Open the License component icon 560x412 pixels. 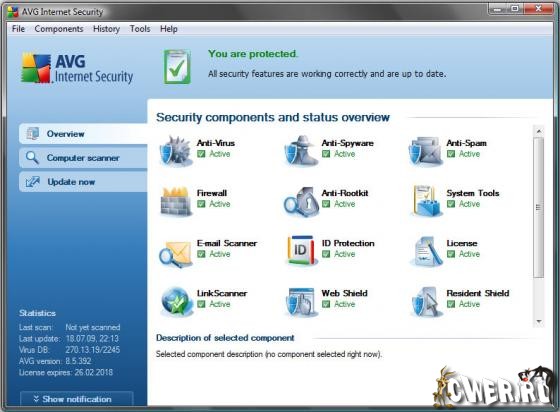point(425,251)
